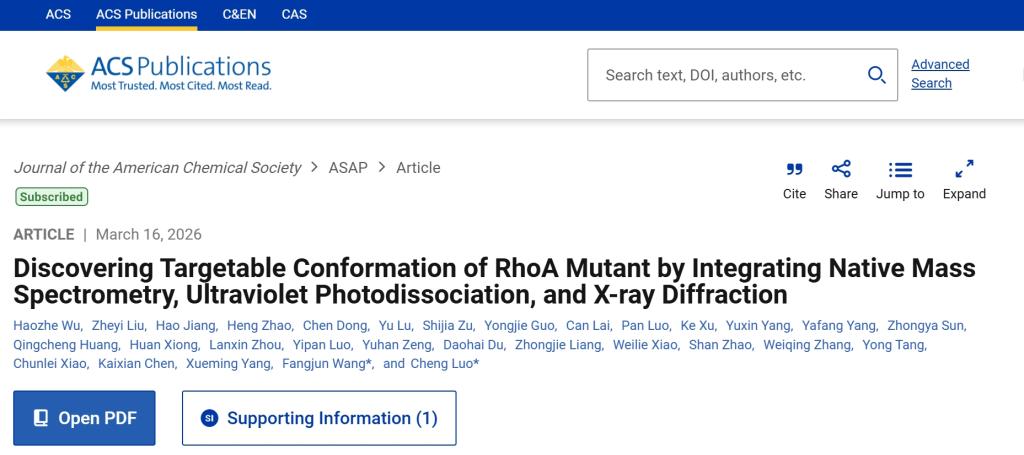The height and width of the screenshot is (455, 1024).
Task: Open Supporting Information (1)
Action: (x=319, y=418)
